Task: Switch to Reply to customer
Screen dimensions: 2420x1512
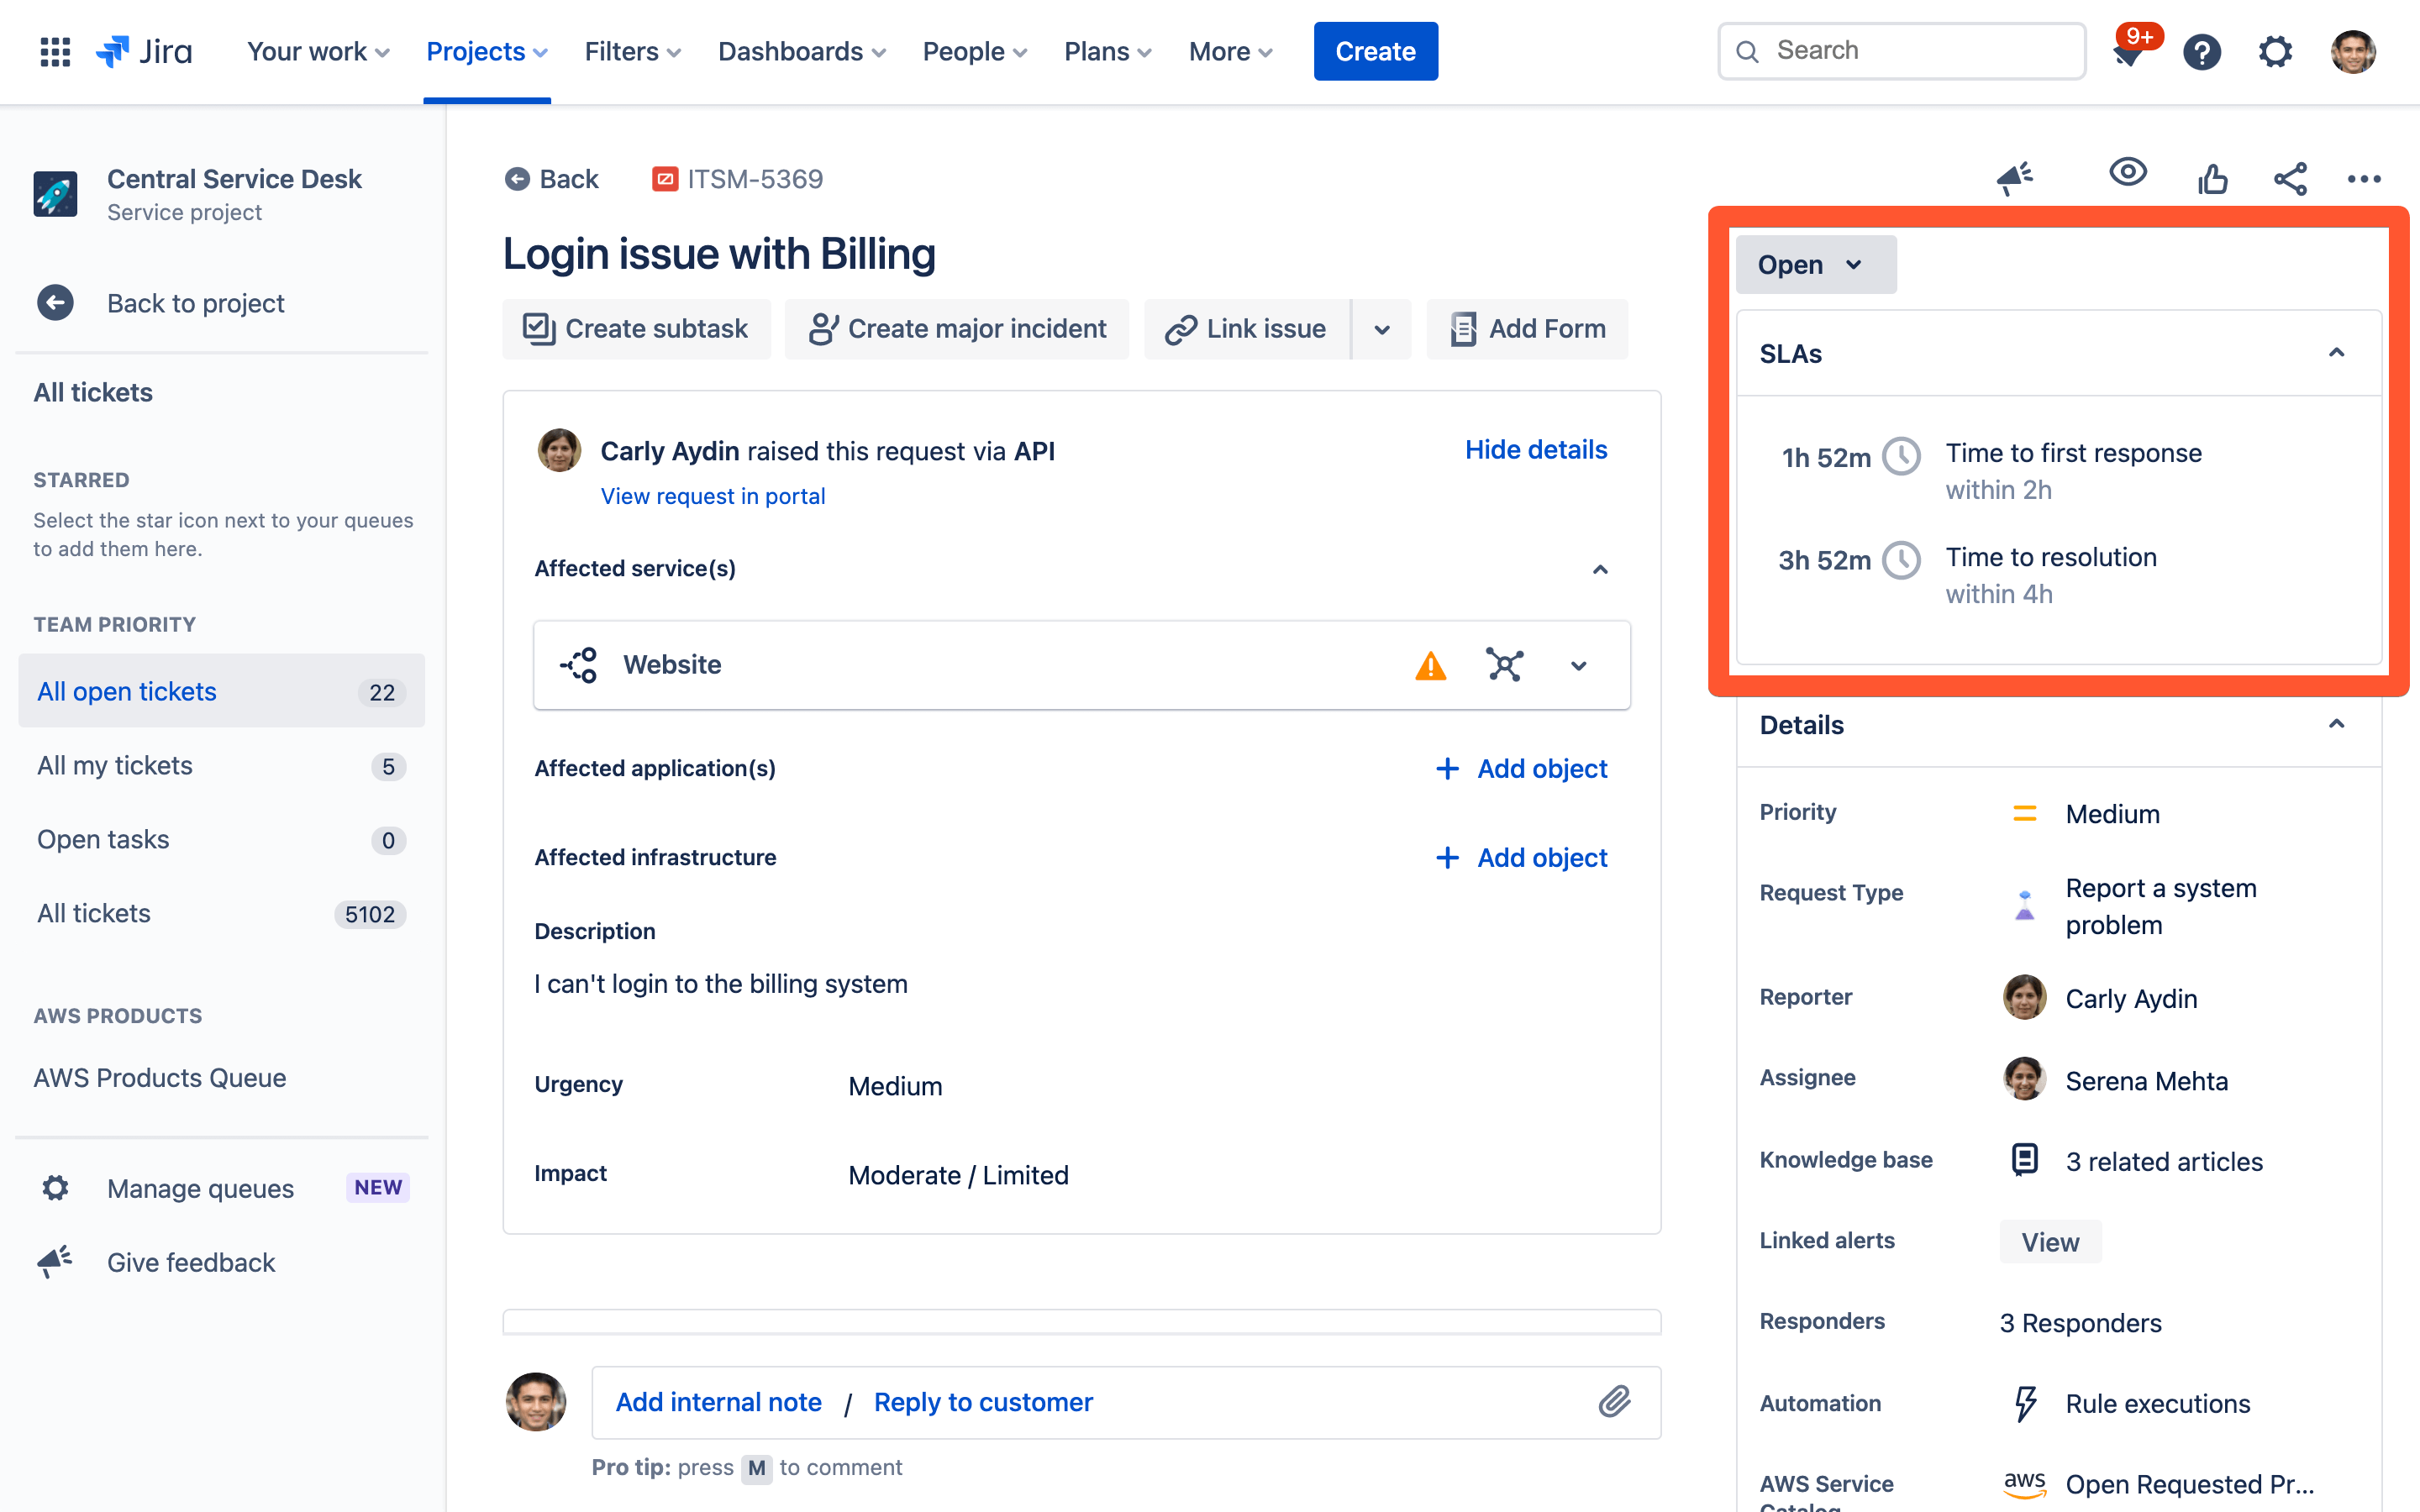Action: pyautogui.click(x=983, y=1402)
